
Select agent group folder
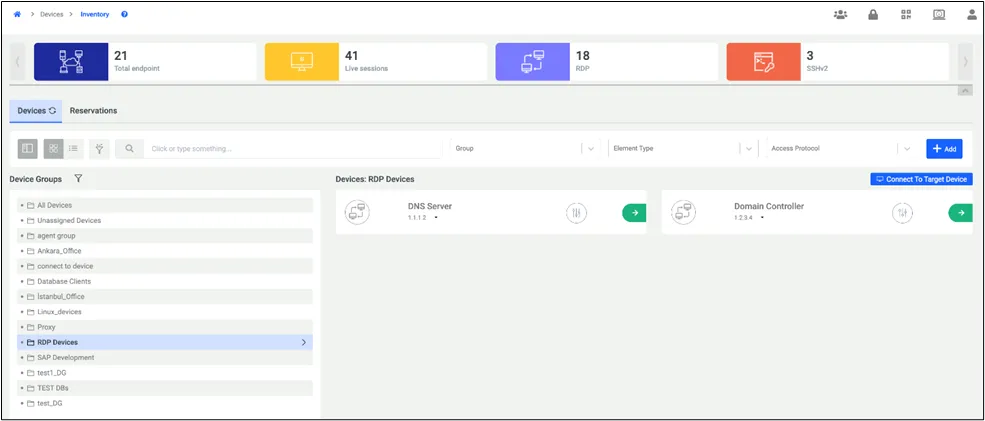[x=165, y=236]
